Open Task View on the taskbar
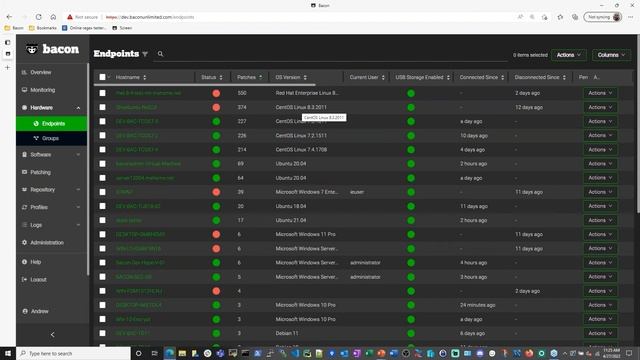 pyautogui.click(x=154, y=353)
